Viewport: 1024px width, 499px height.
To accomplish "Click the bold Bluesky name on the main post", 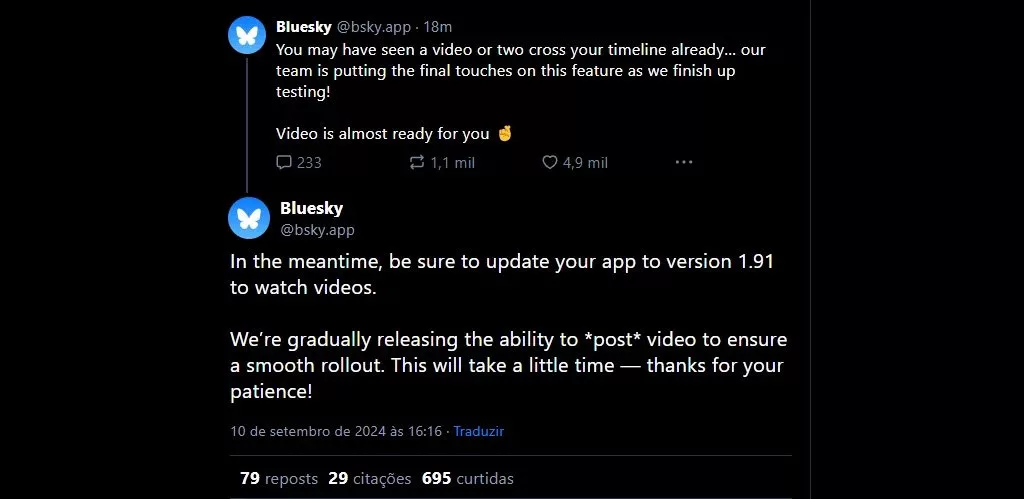I will (x=311, y=208).
